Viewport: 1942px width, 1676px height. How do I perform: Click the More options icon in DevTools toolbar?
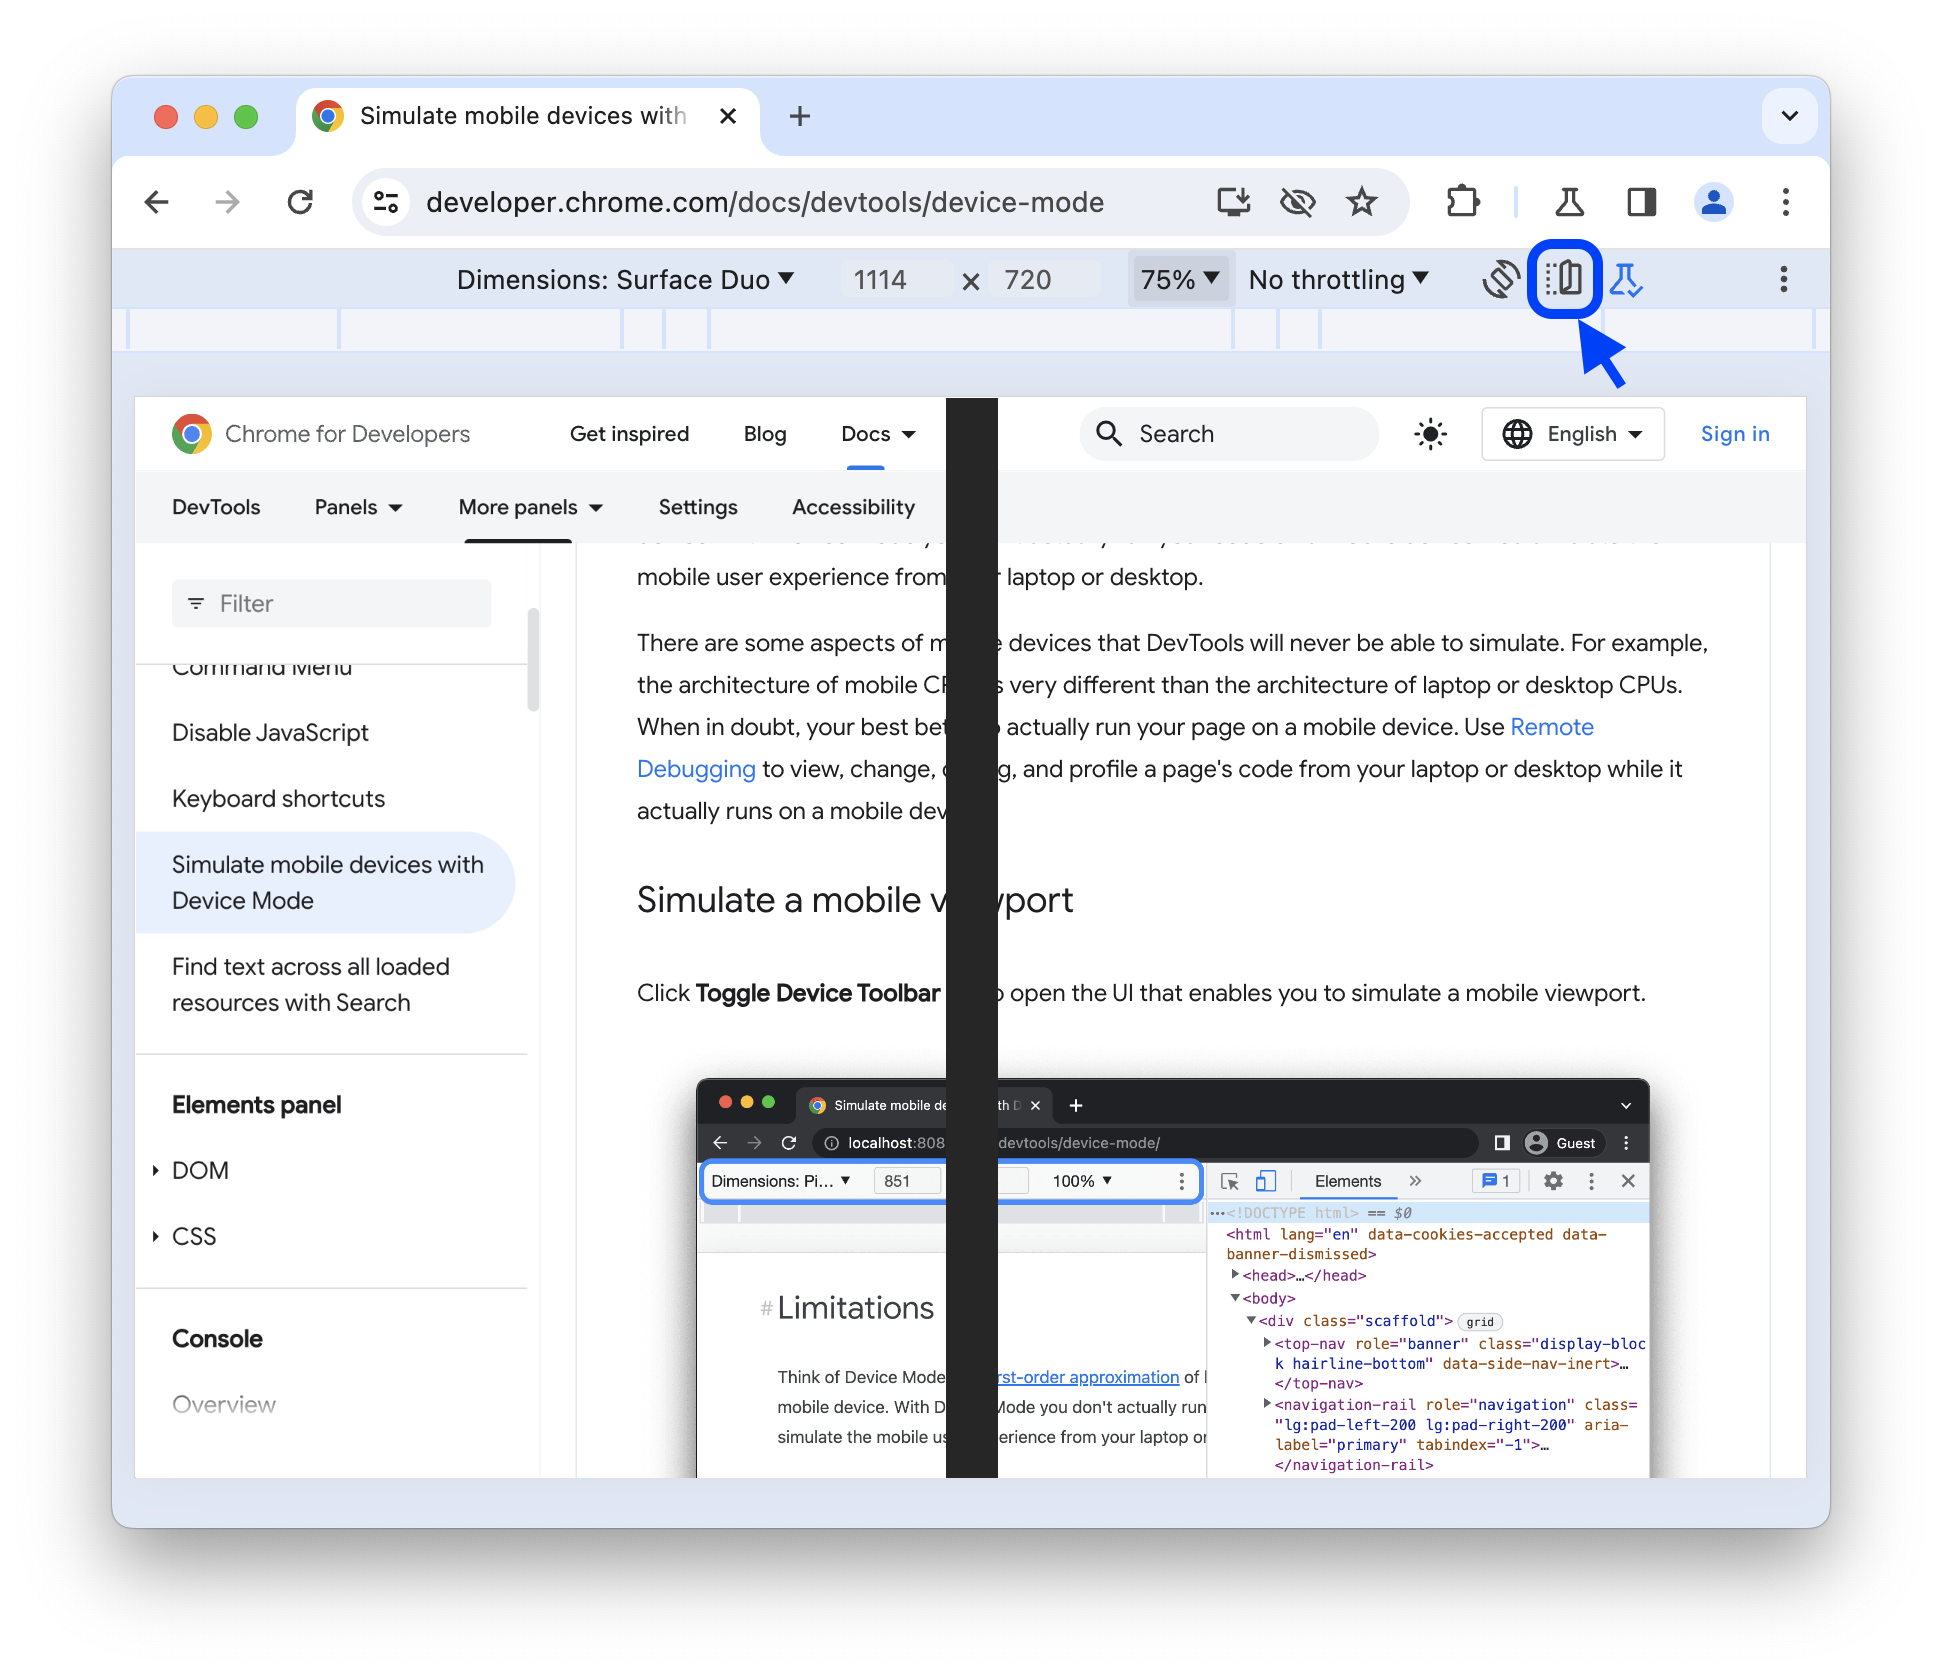(1783, 279)
